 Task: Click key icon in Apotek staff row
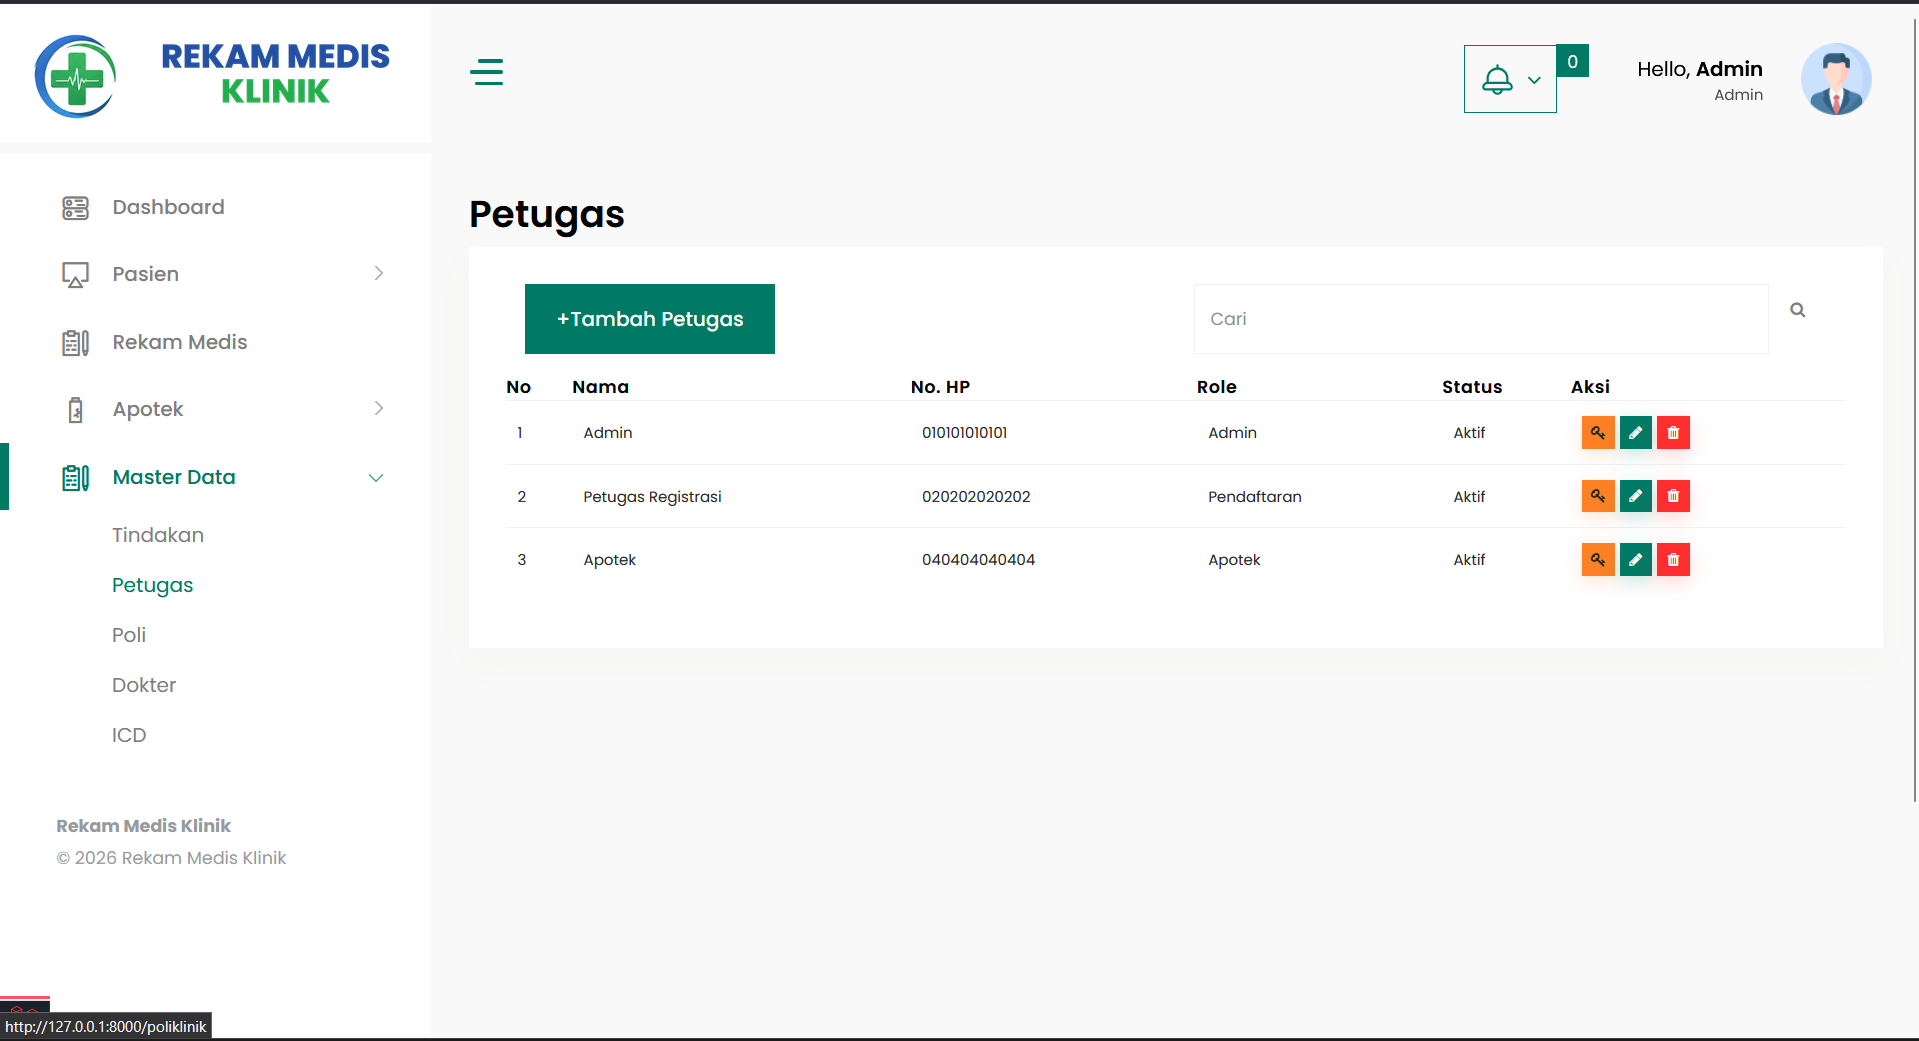coord(1598,560)
